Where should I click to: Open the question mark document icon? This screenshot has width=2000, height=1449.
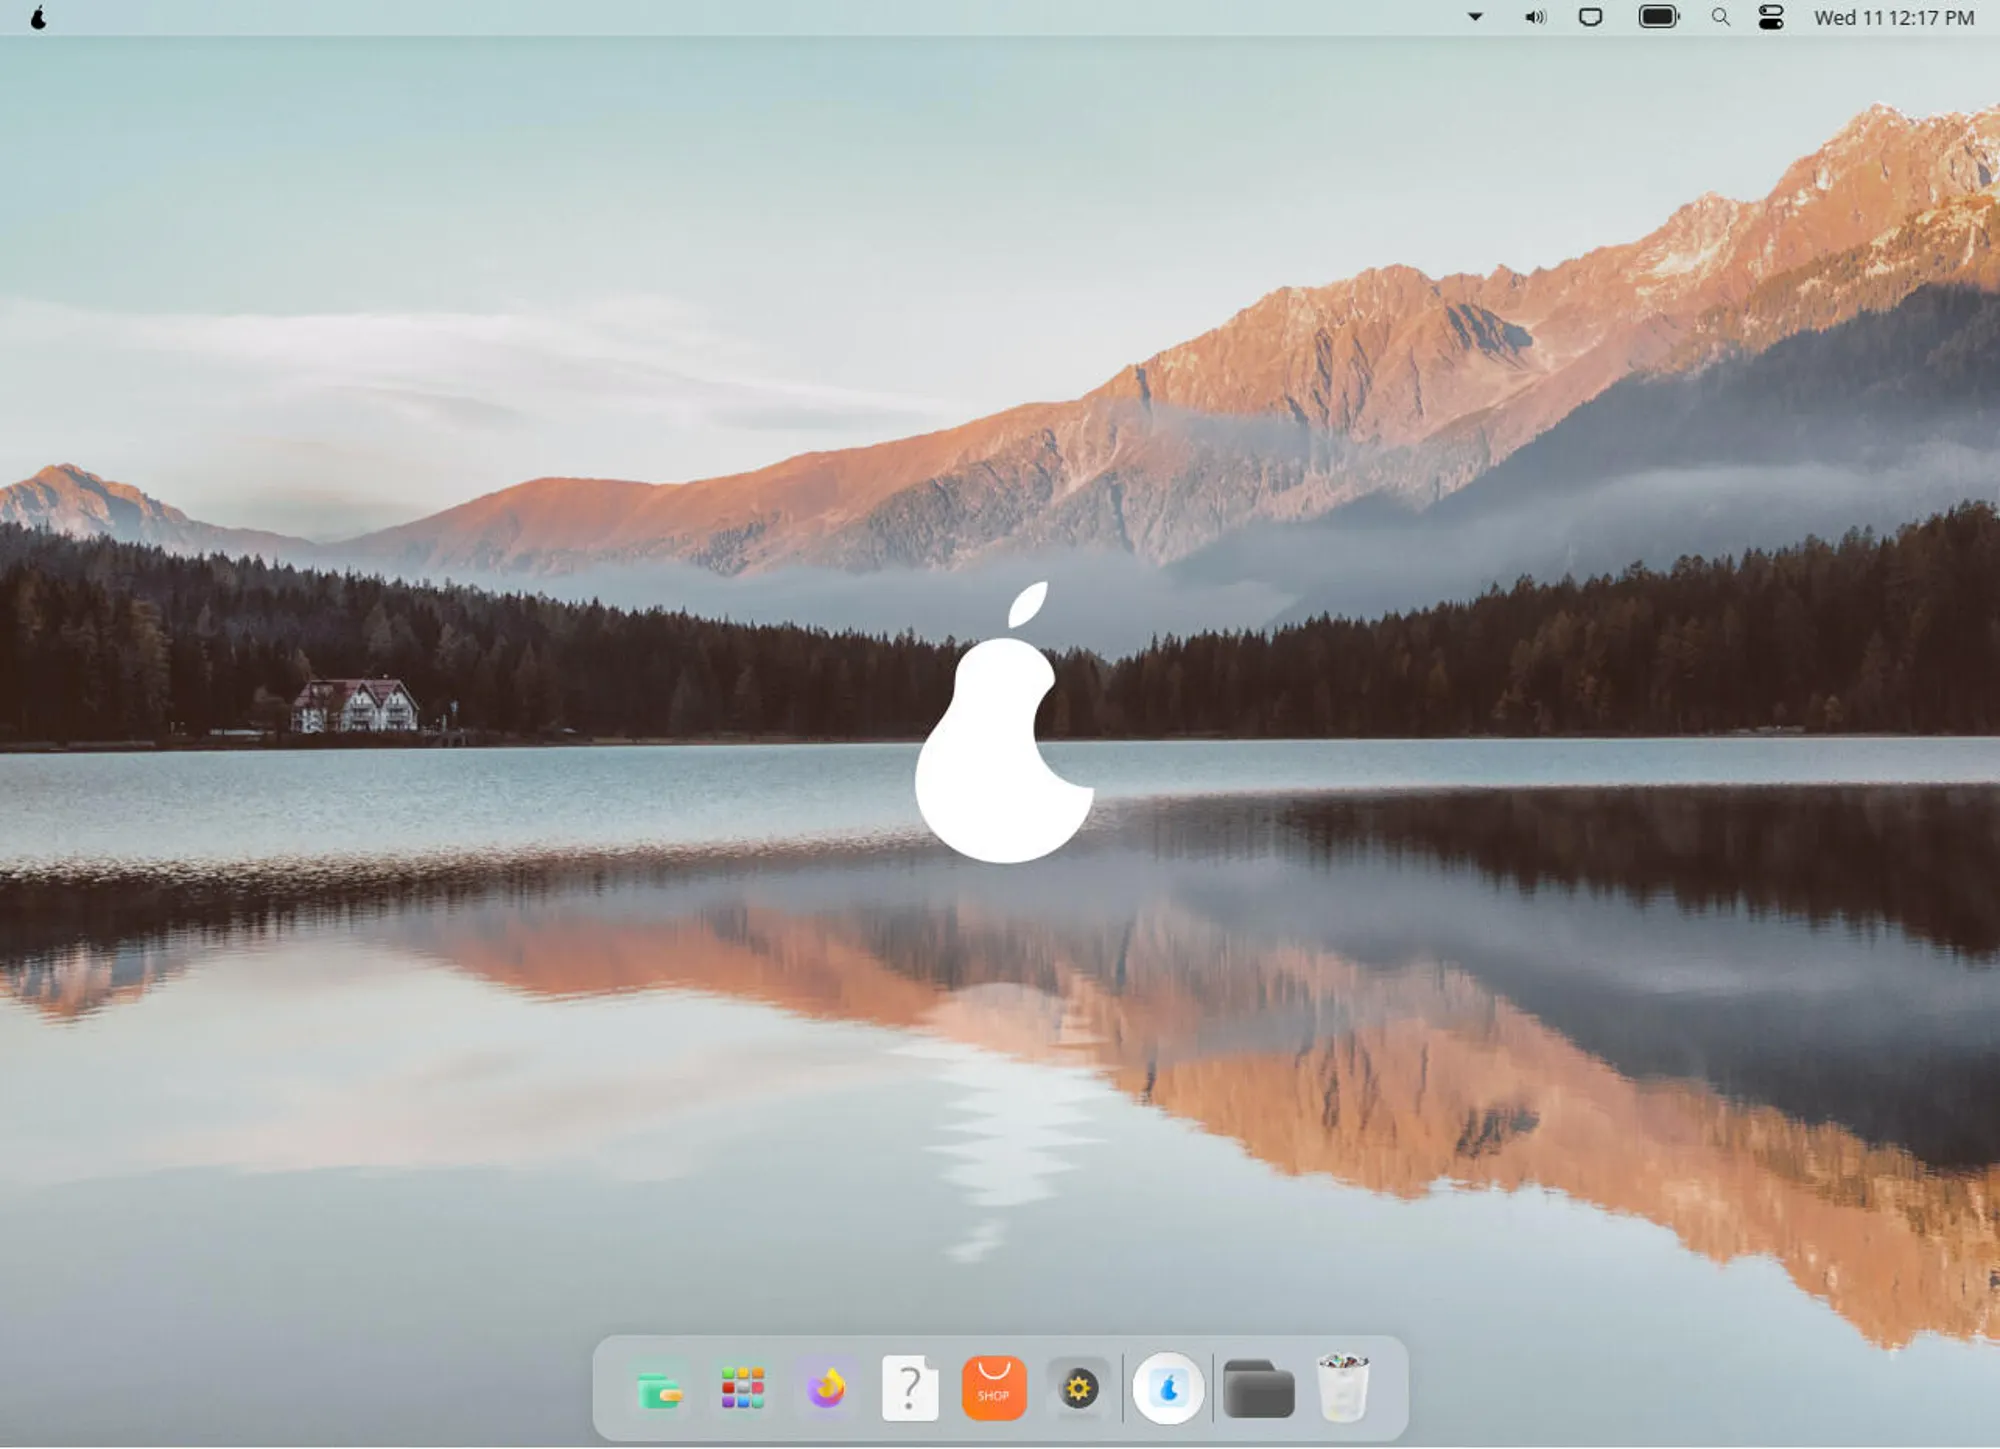pyautogui.click(x=910, y=1388)
